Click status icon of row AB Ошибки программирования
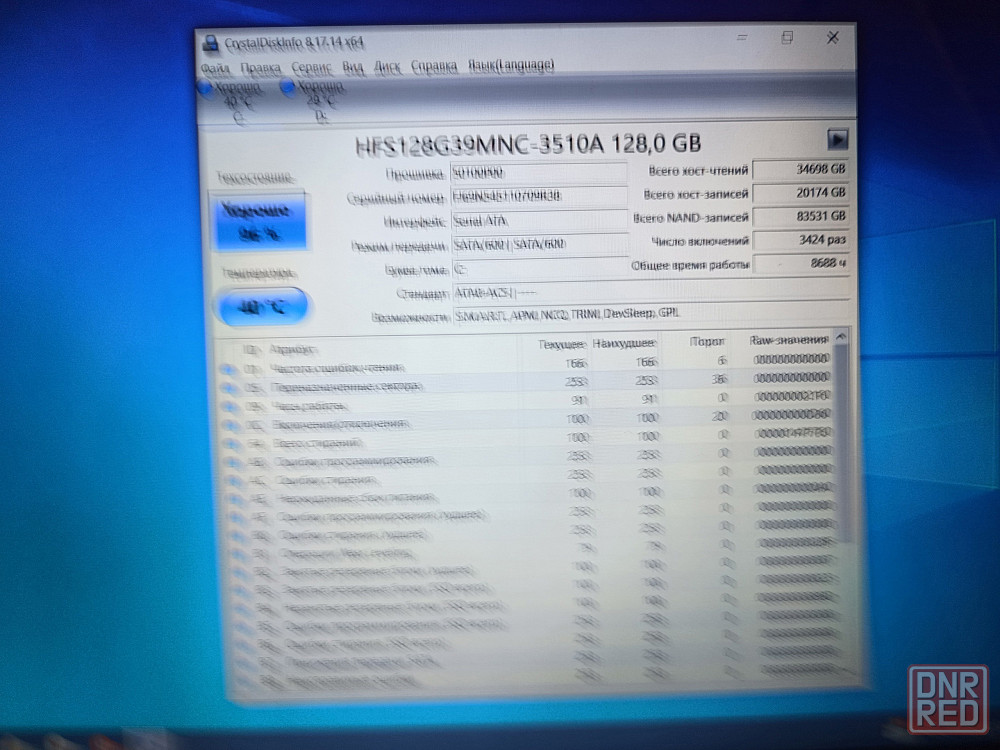The image size is (1000, 750). pos(235,462)
